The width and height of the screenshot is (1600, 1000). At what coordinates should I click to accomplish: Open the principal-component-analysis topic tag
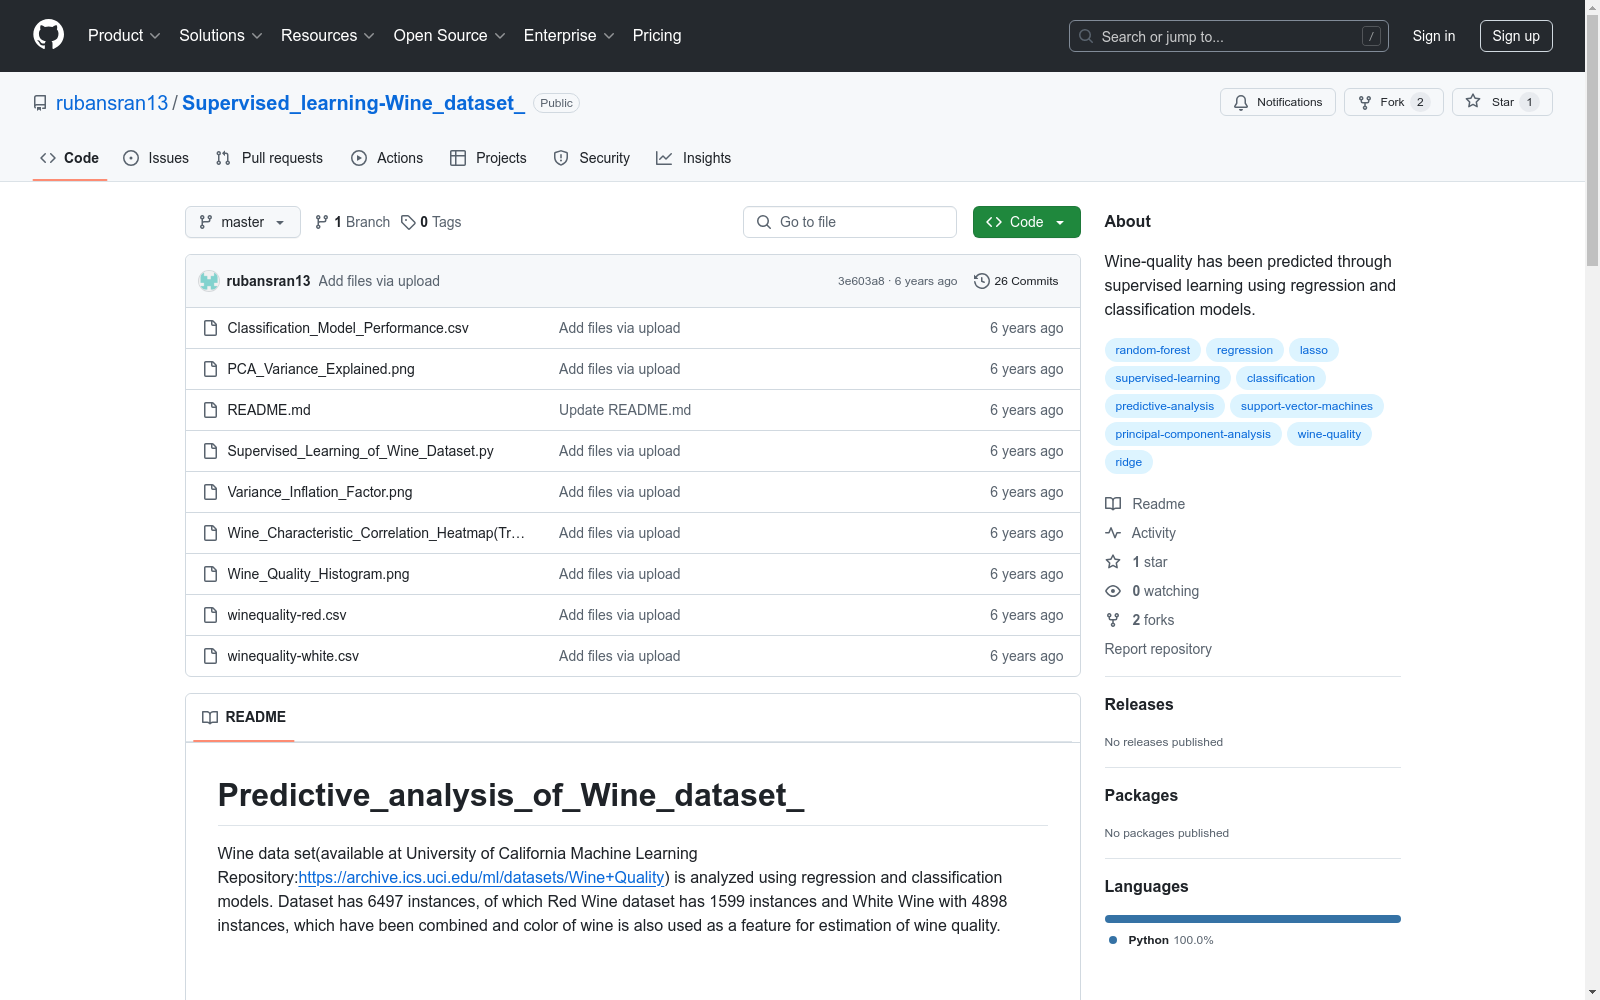[1193, 434]
